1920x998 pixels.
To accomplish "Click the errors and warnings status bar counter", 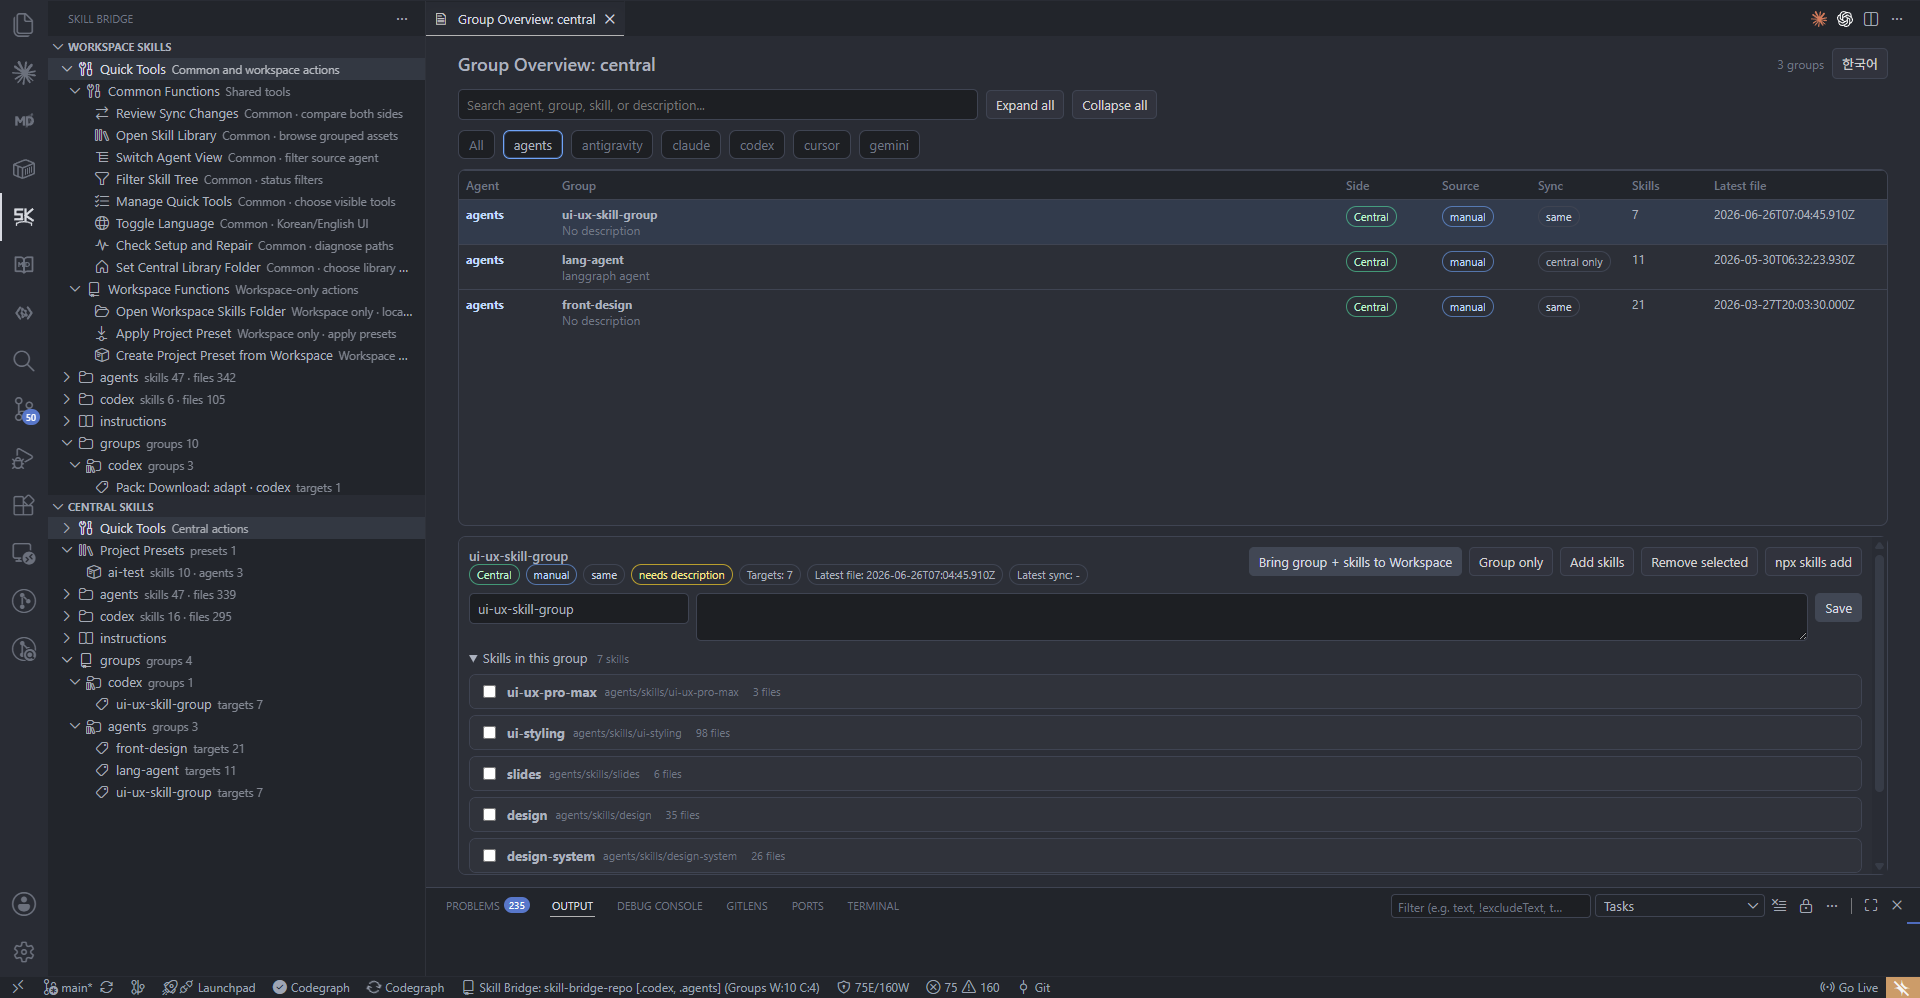I will click(962, 987).
